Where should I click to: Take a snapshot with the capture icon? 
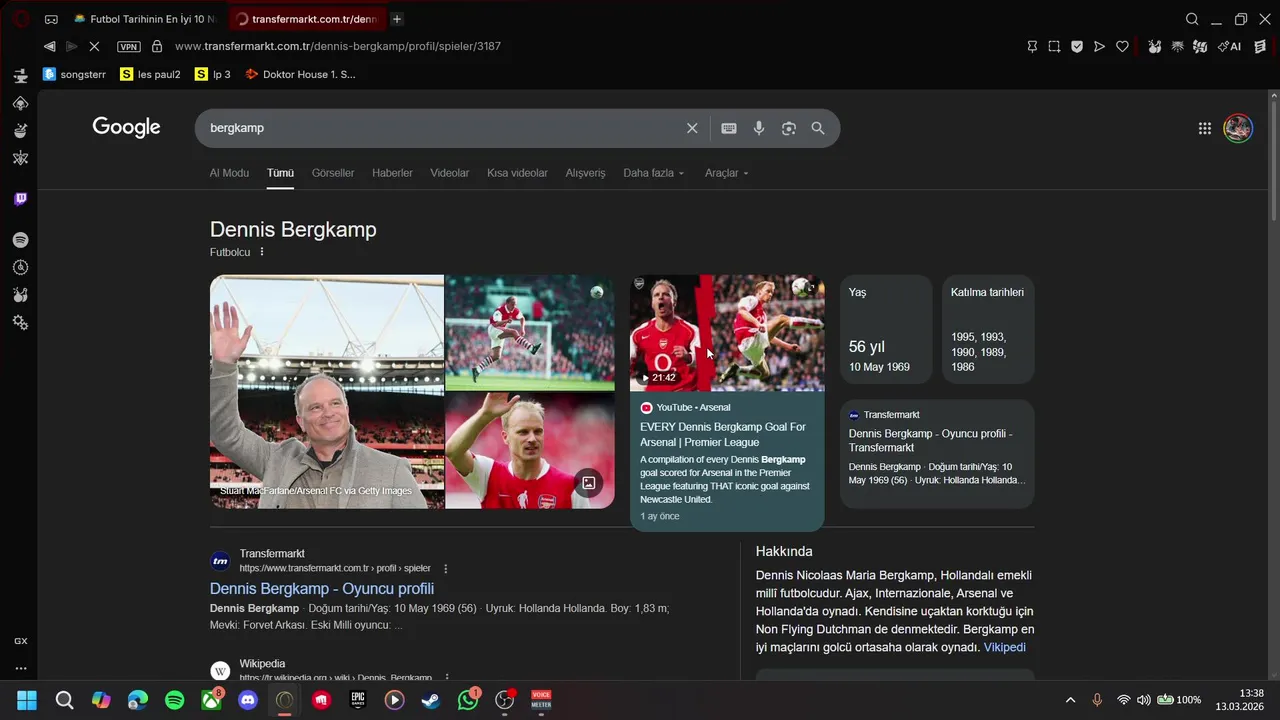point(1054,46)
